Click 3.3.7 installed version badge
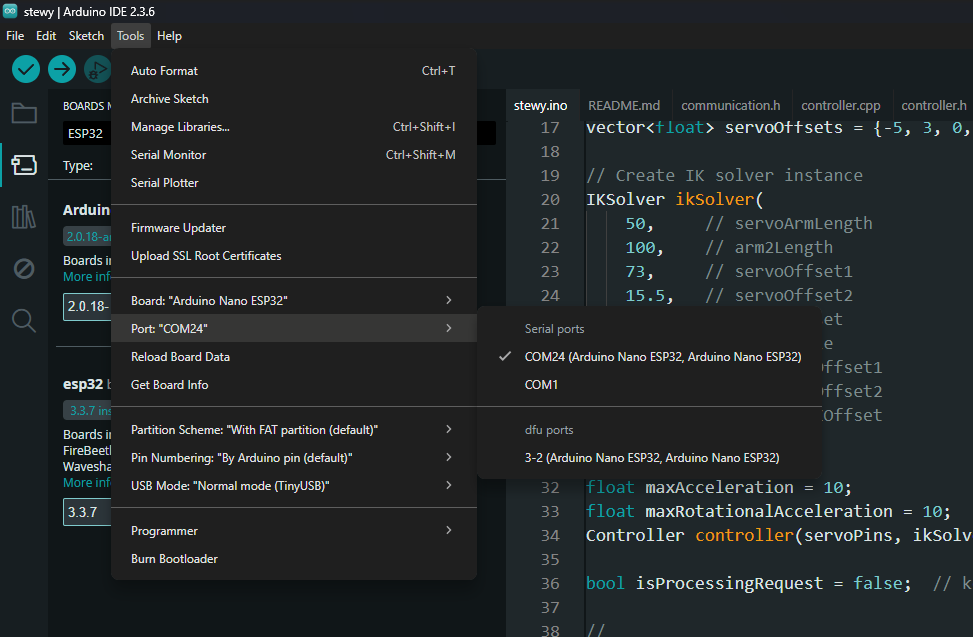 pyautogui.click(x=88, y=410)
